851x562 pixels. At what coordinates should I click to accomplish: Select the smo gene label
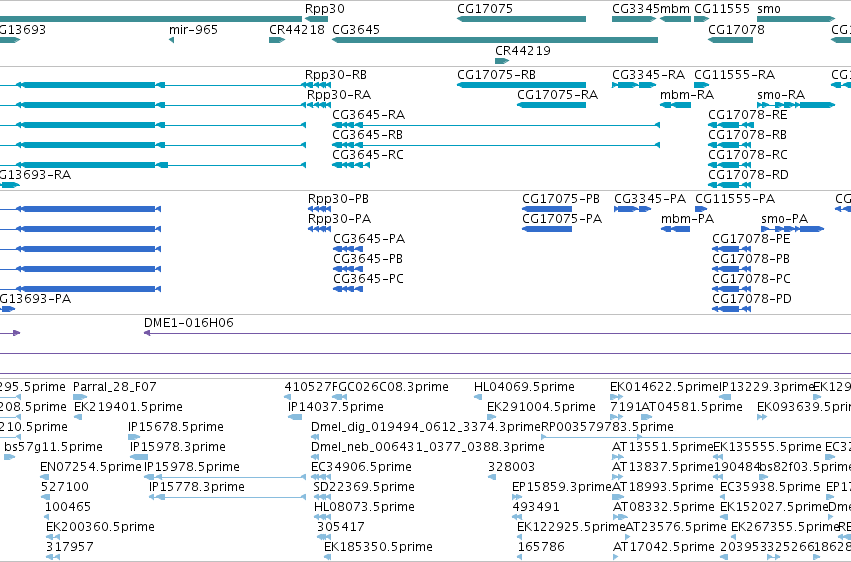769,9
